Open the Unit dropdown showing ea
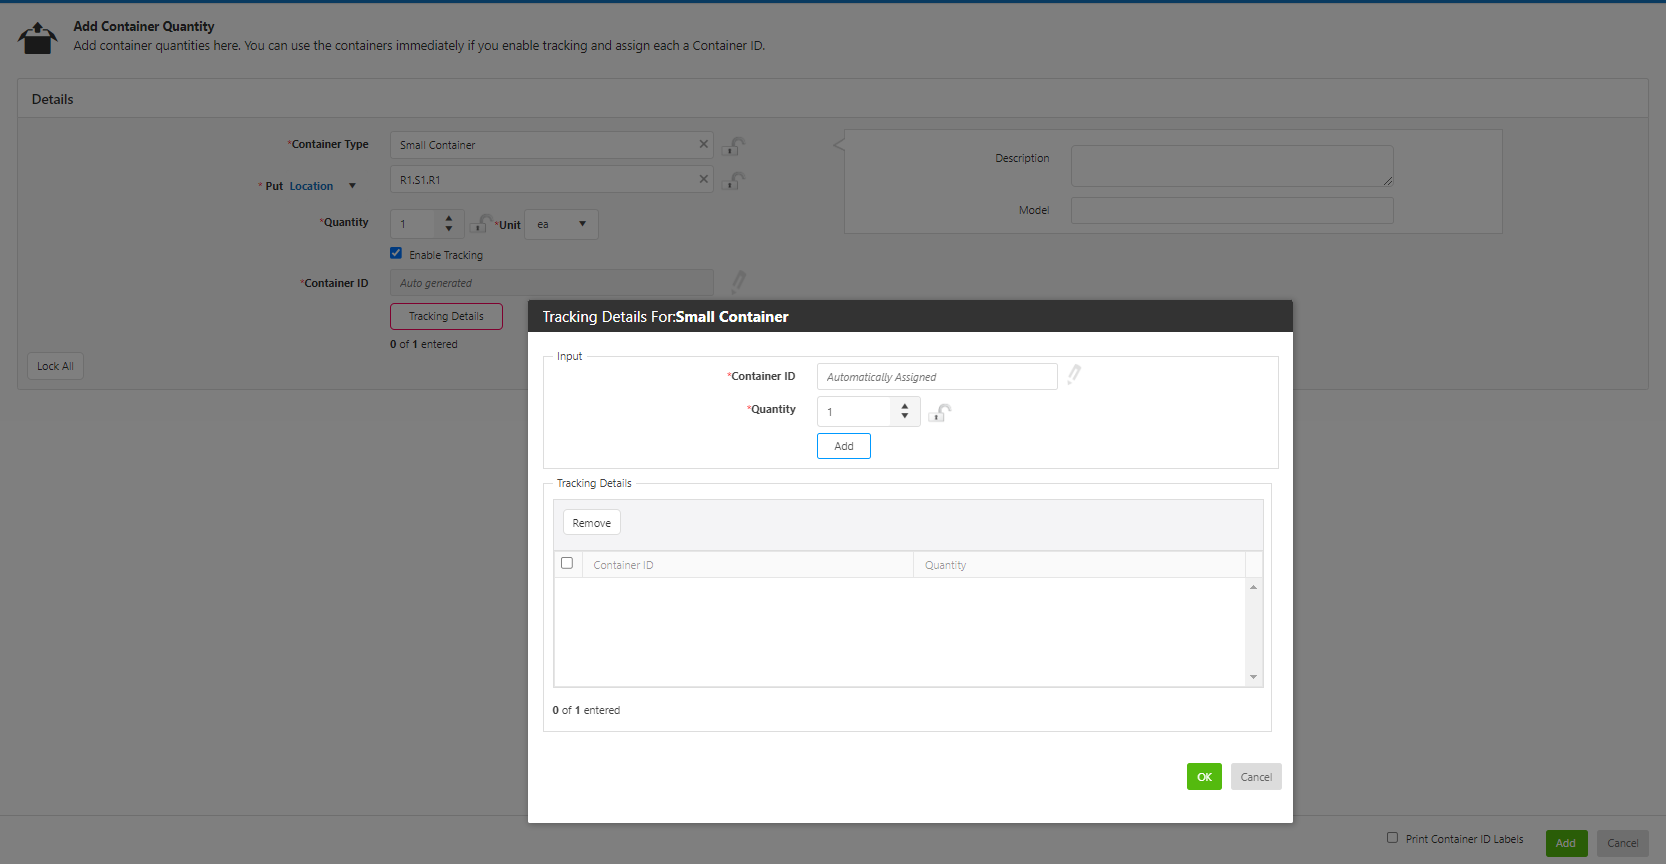The width and height of the screenshot is (1666, 864). click(561, 224)
